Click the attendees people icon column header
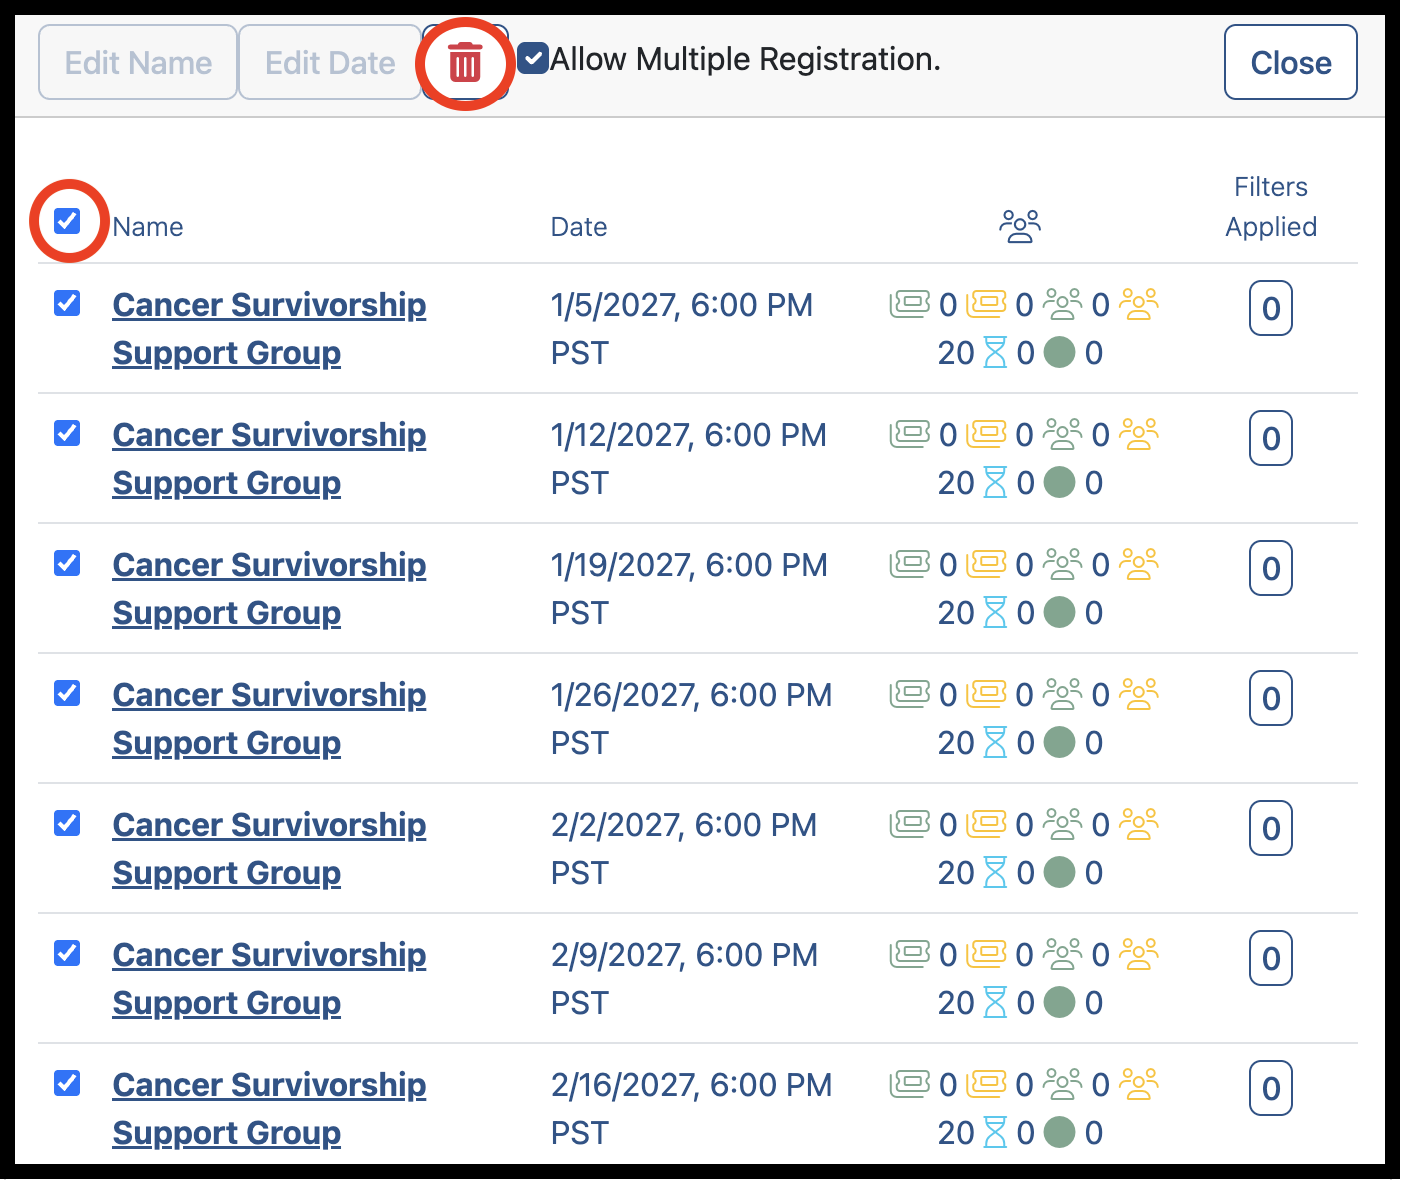 pos(1020,226)
